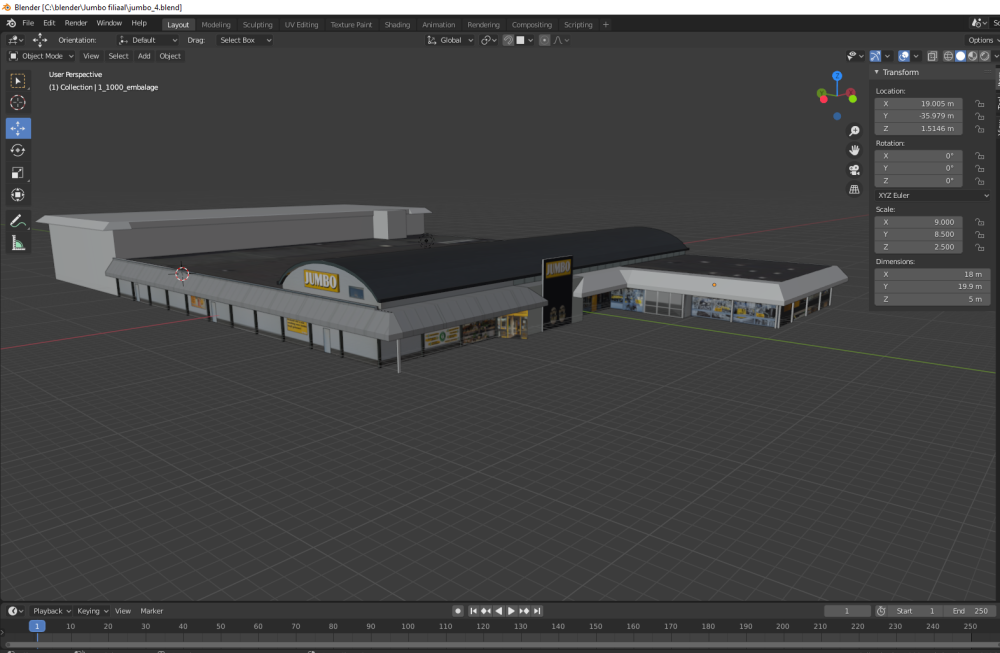Toggle auto keying record button
Screen dimensions: 1000x653
click(x=458, y=611)
